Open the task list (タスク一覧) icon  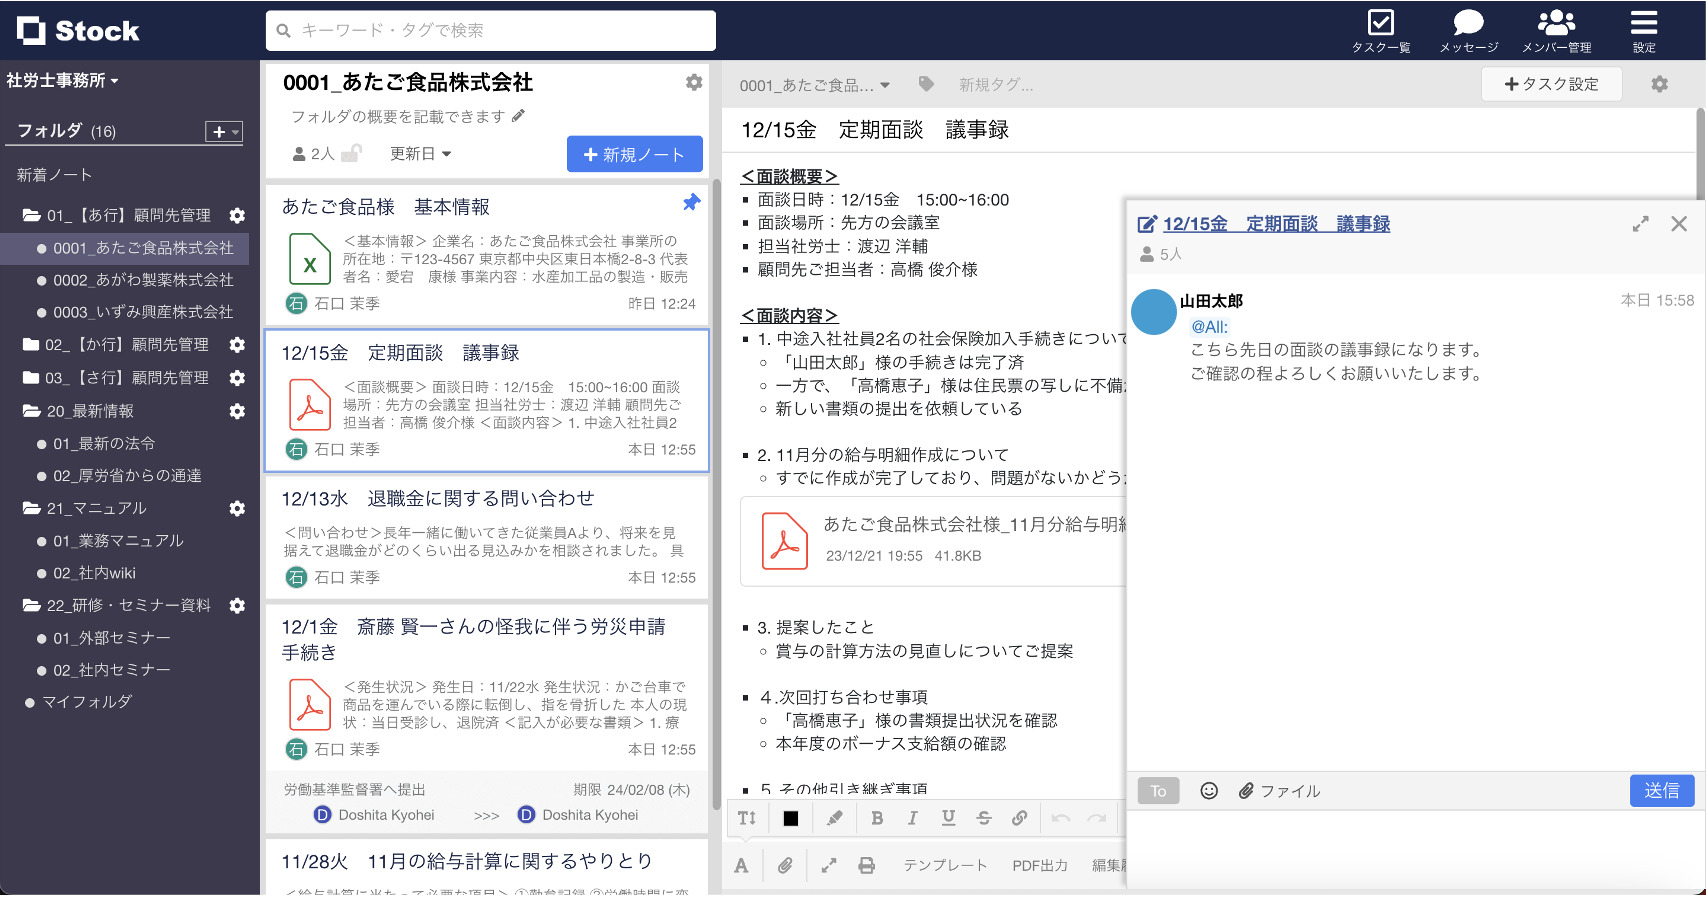1381,30
